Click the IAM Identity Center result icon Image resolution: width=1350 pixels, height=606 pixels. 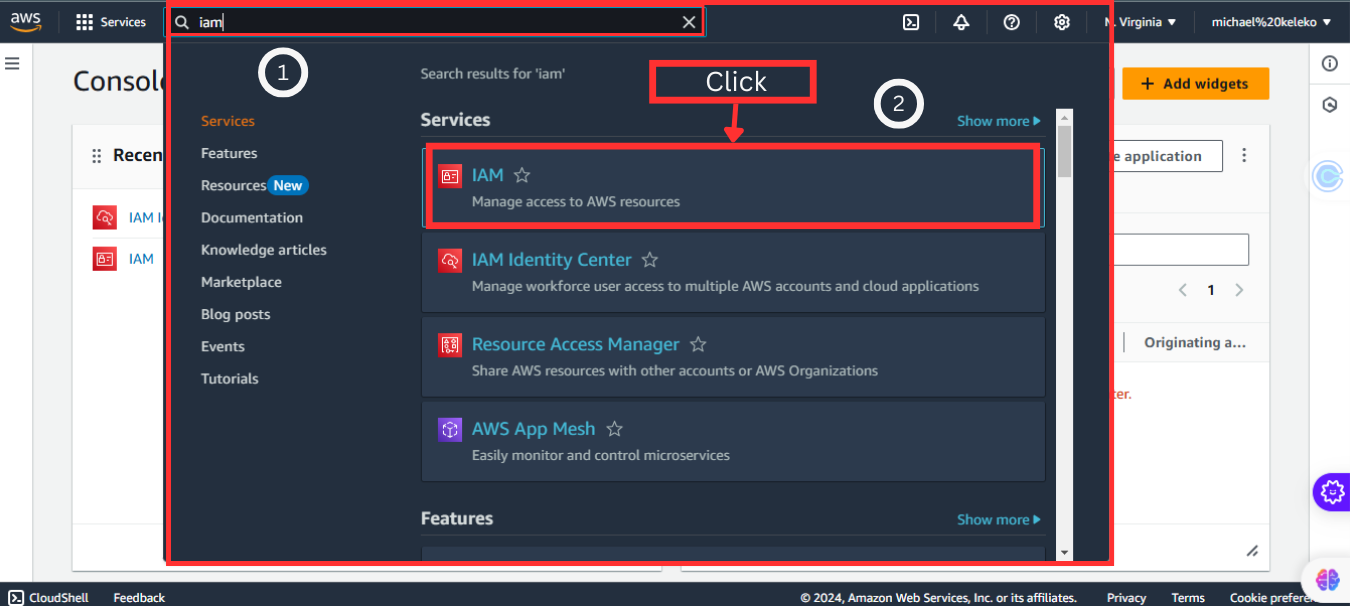(x=450, y=260)
